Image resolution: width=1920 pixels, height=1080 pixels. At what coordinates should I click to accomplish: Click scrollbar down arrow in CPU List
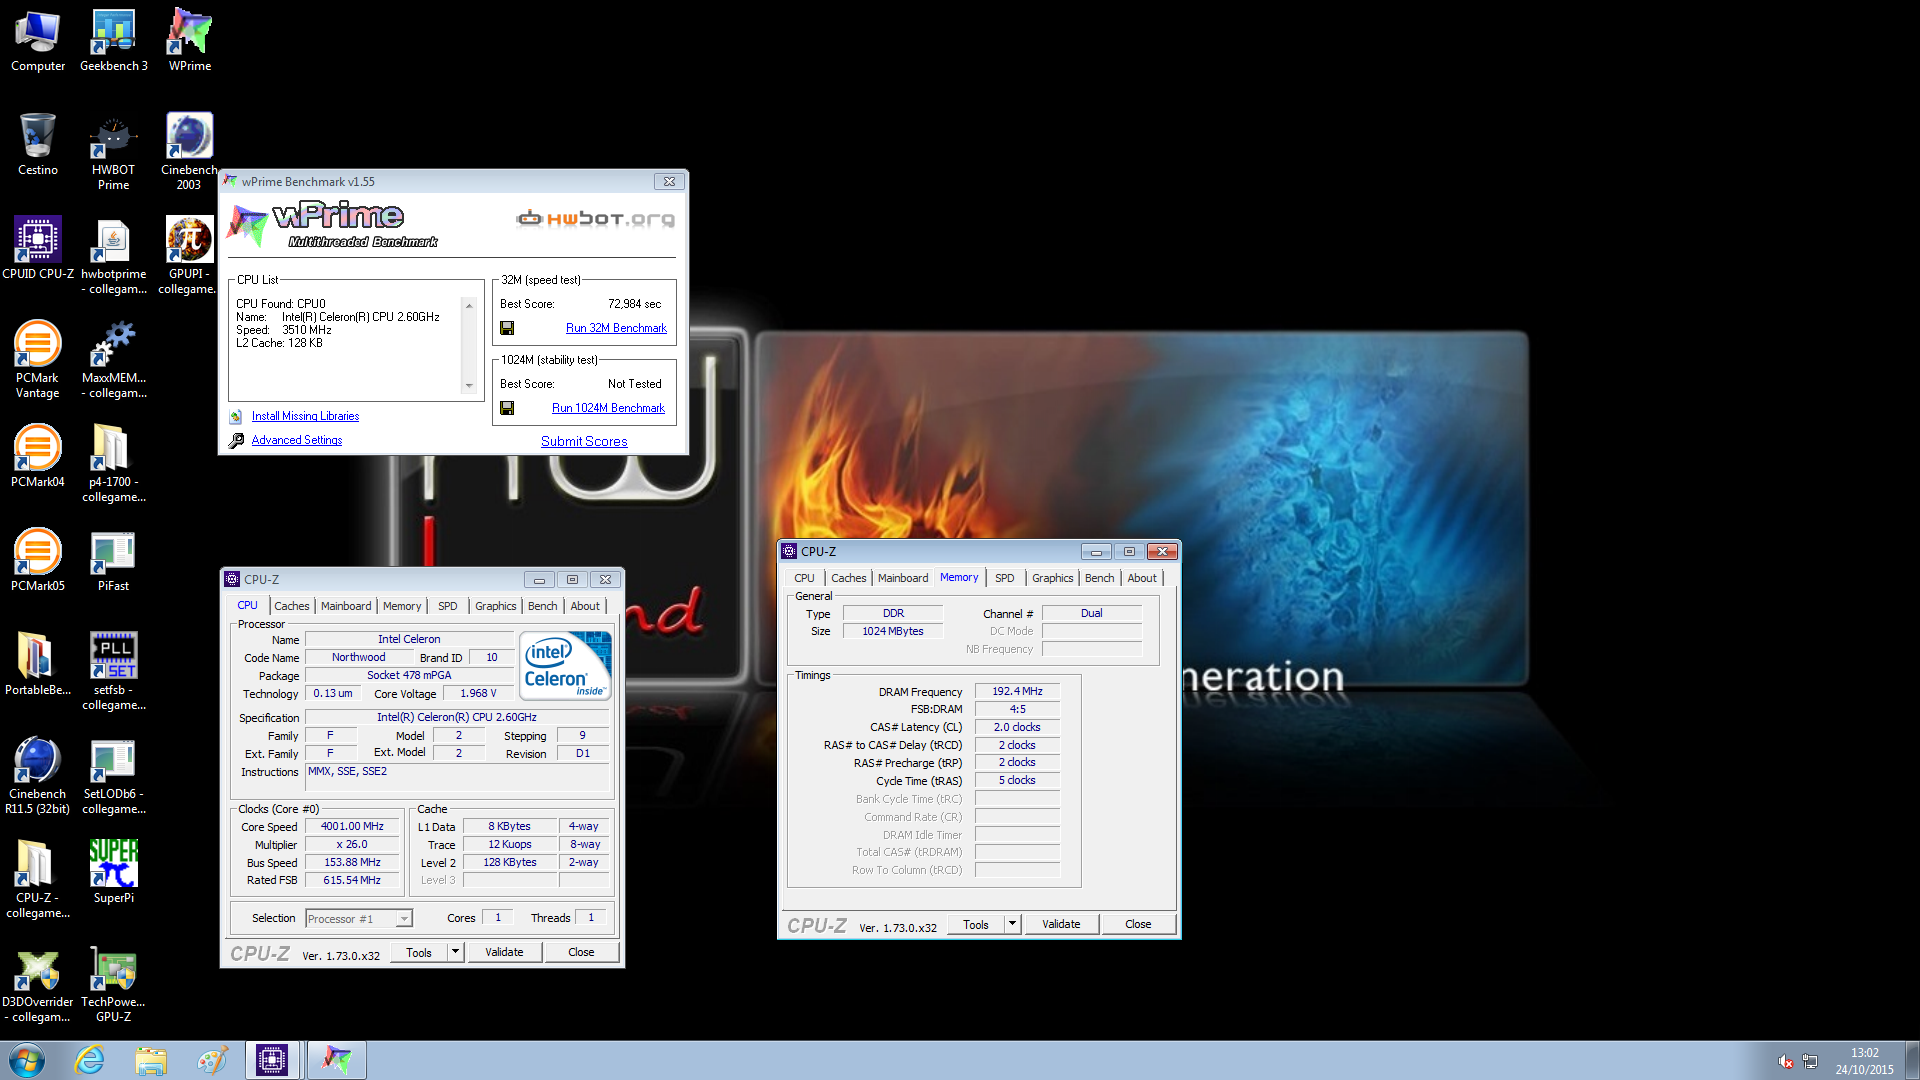[x=468, y=386]
